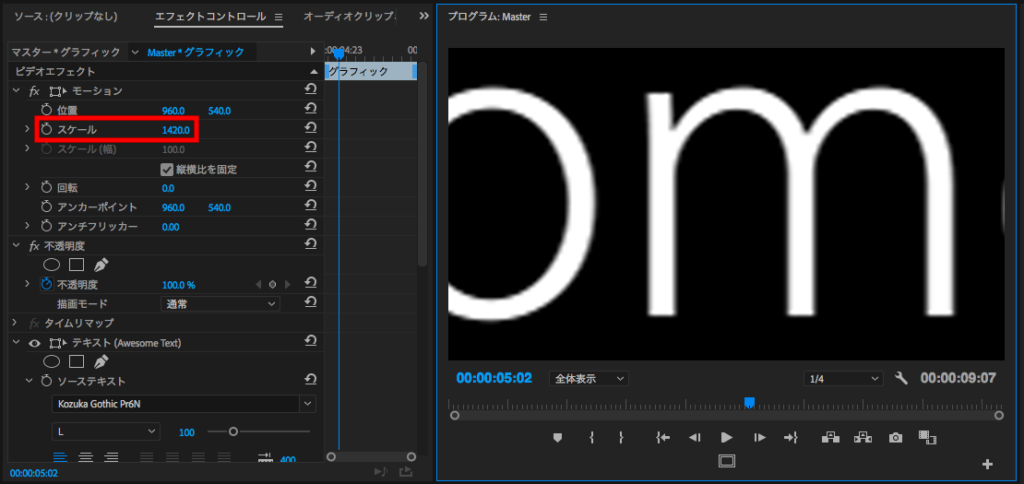
Task: Export frame with camera icon
Action: [895, 438]
